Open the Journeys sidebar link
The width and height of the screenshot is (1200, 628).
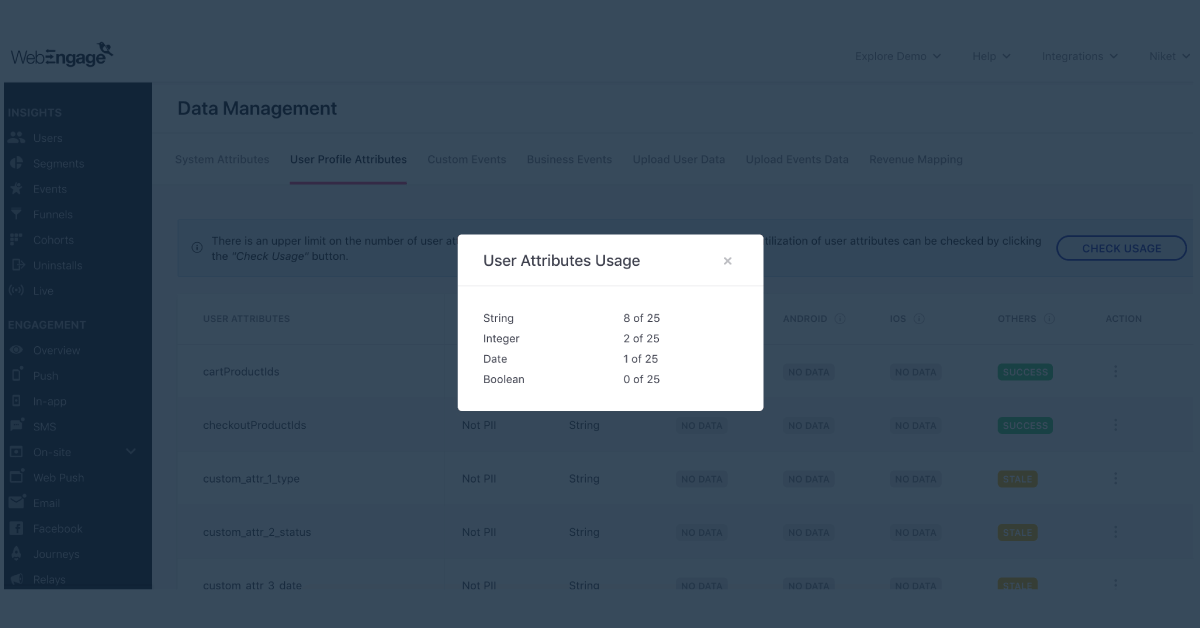[x=55, y=554]
